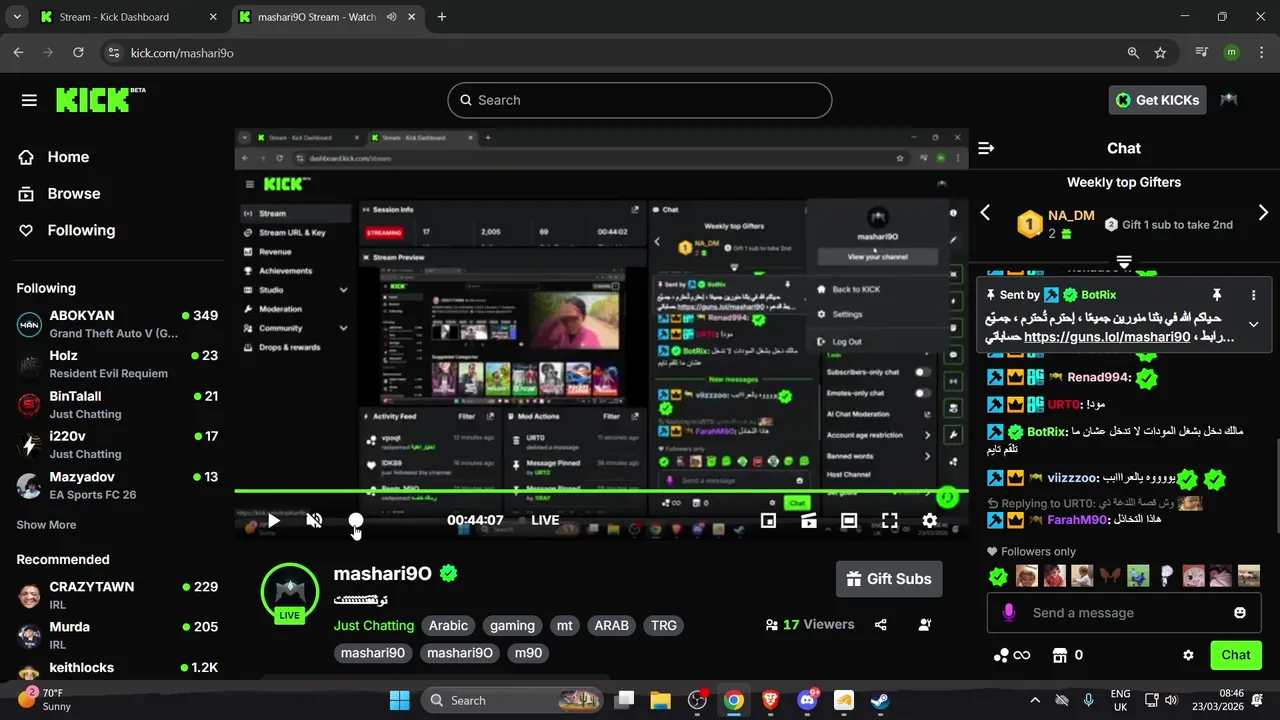Open recommended channel CRAZYTAWN

coord(117,596)
